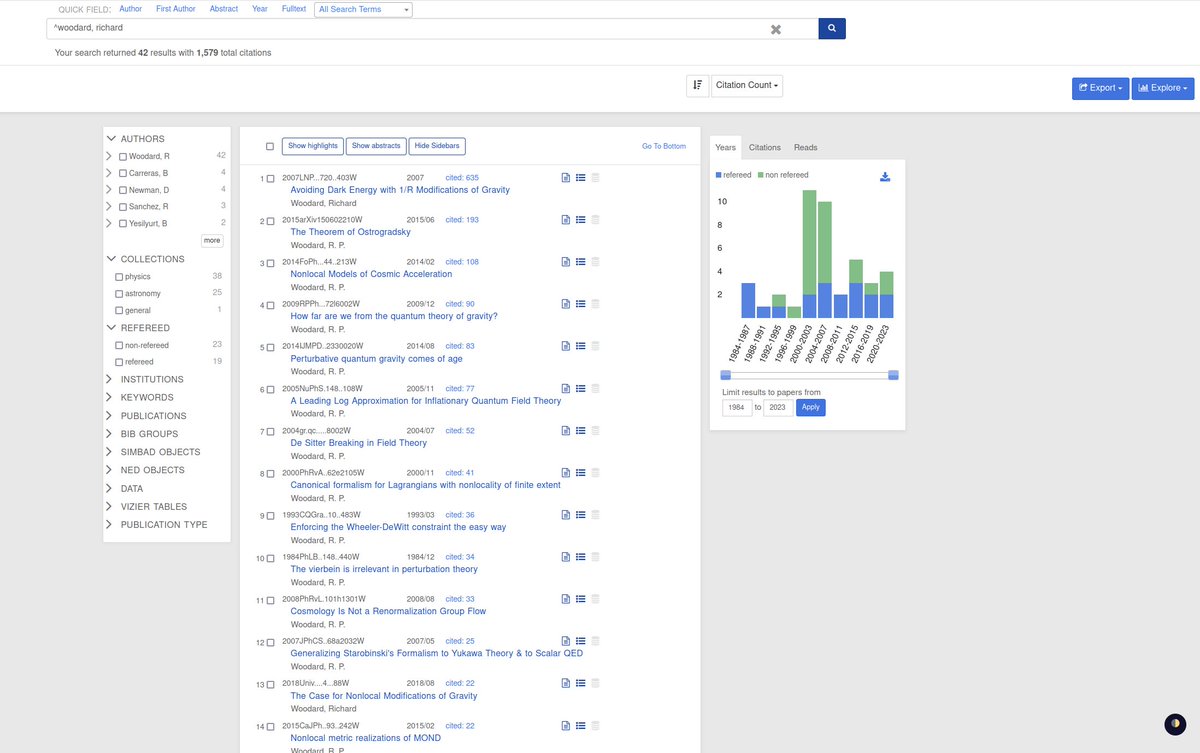Open citations list icon for Wheeler-DeWitt constraint paper

coord(580,515)
